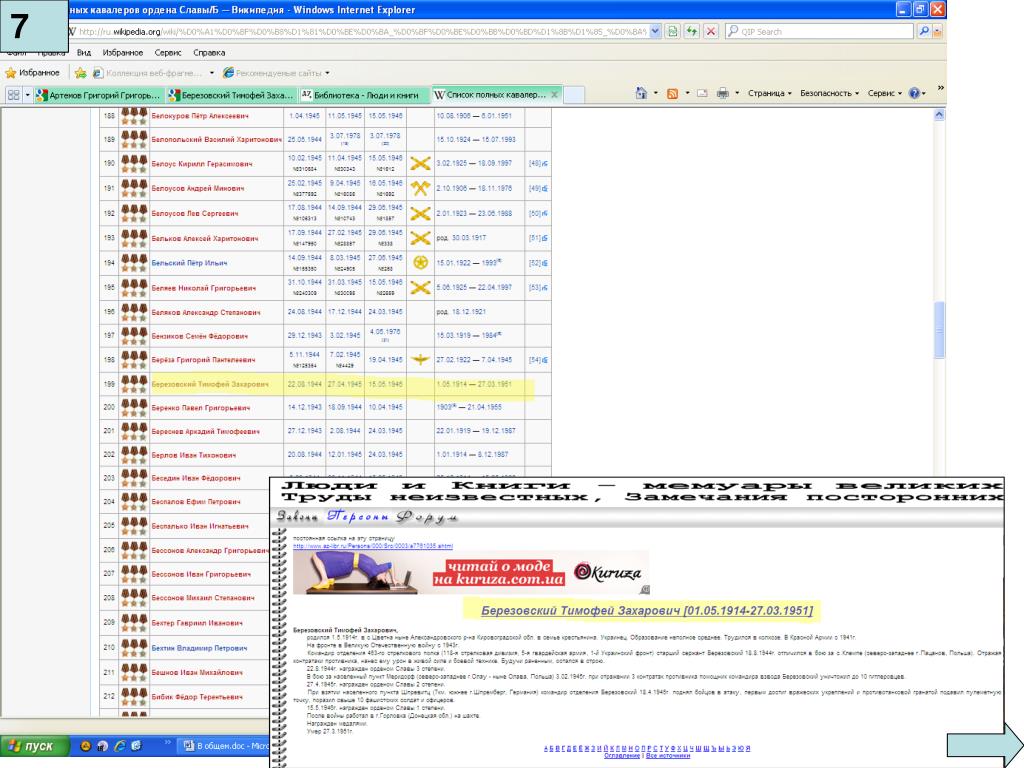Viewport: 1024px width, 768px height.
Task: Expand the quick launch overflow chevron on the taskbar
Action: tap(167, 743)
